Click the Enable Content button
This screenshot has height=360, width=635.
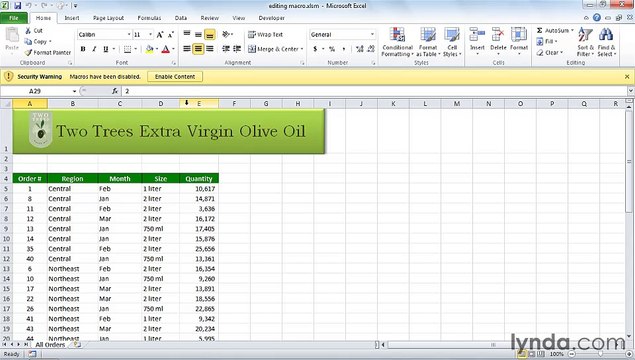[175, 77]
